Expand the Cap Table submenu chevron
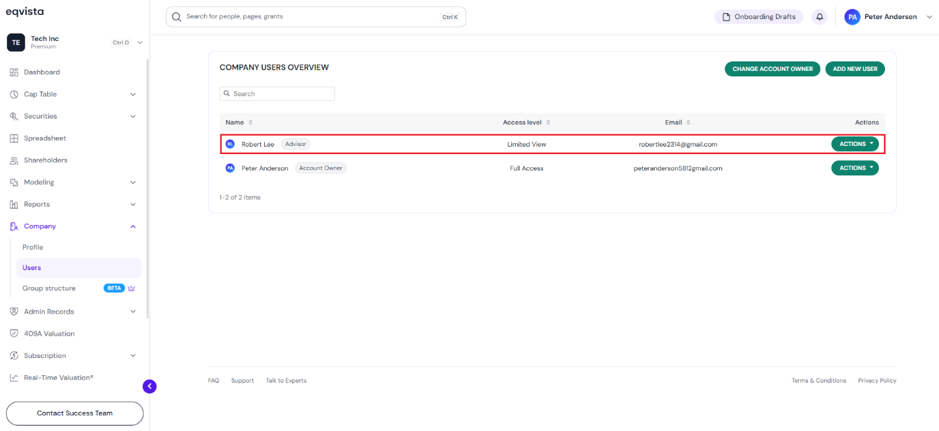 (133, 95)
